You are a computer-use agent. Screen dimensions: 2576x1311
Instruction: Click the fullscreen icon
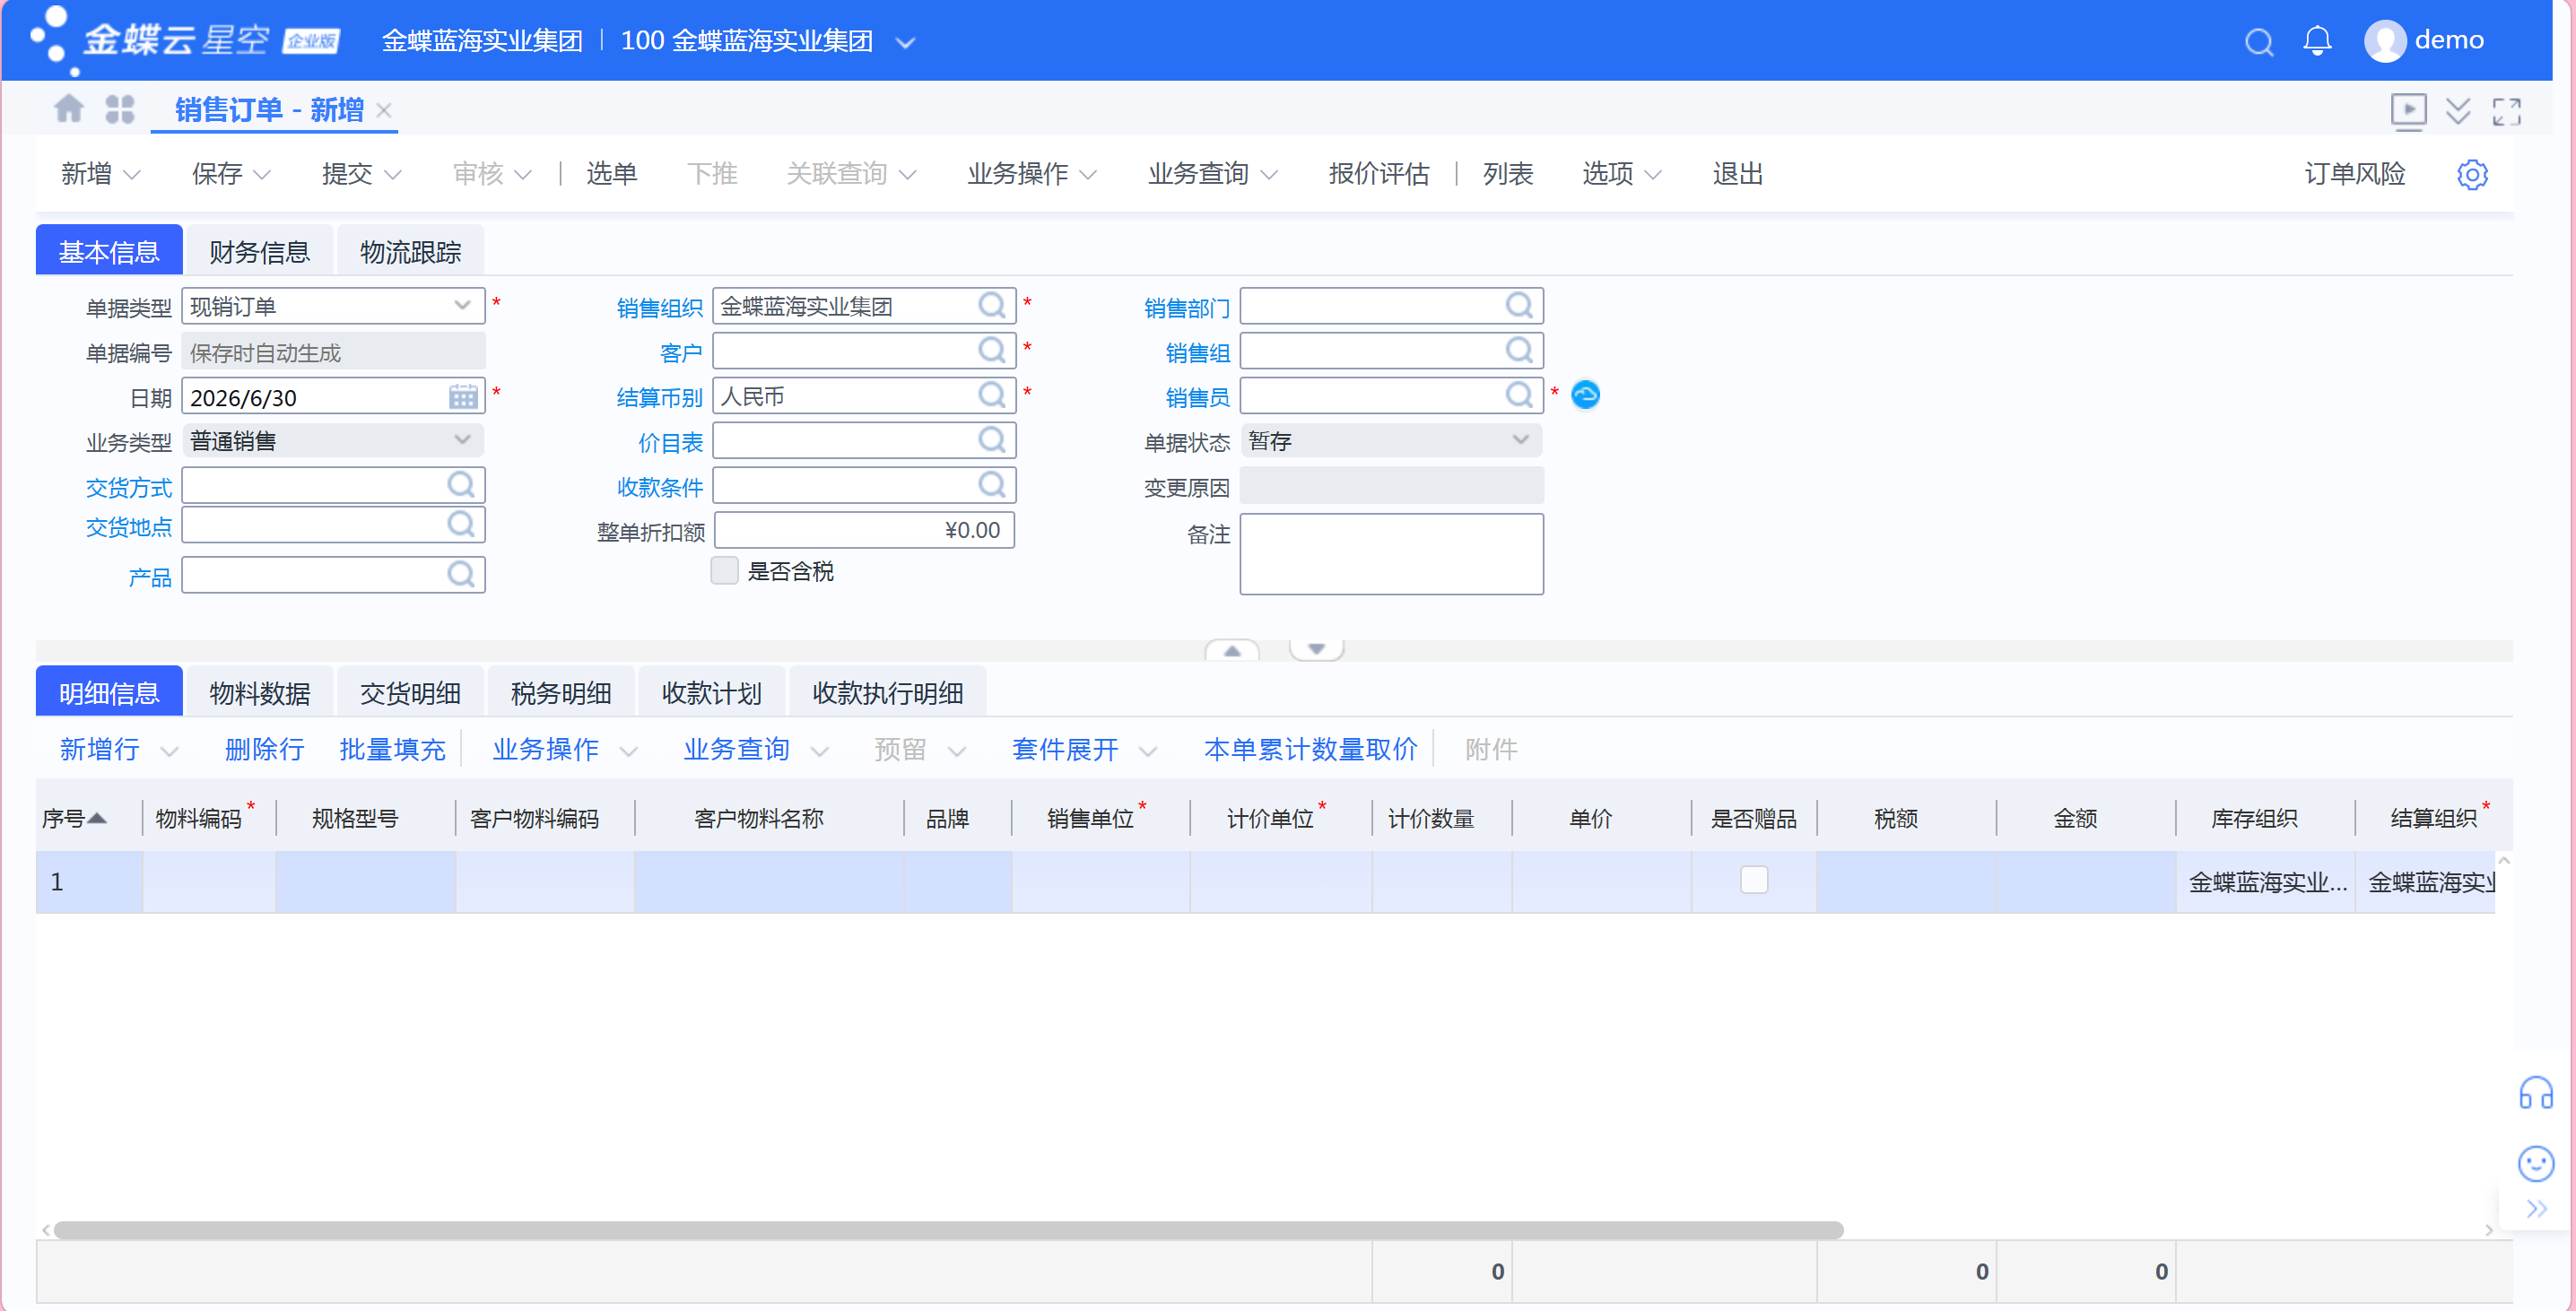pos(2506,111)
